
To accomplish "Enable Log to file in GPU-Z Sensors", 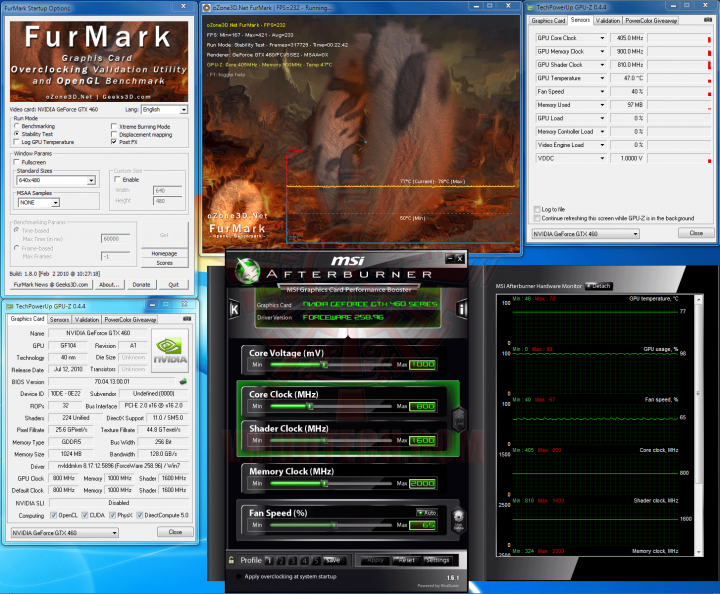I will [x=536, y=209].
